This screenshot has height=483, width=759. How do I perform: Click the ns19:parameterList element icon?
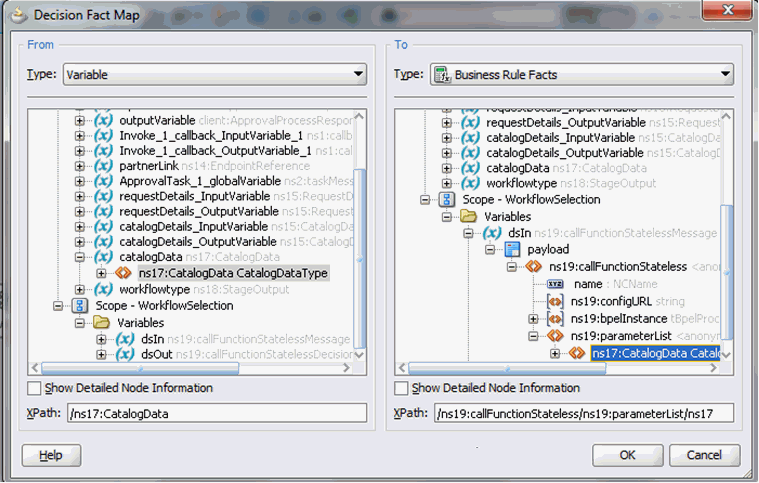(x=555, y=335)
